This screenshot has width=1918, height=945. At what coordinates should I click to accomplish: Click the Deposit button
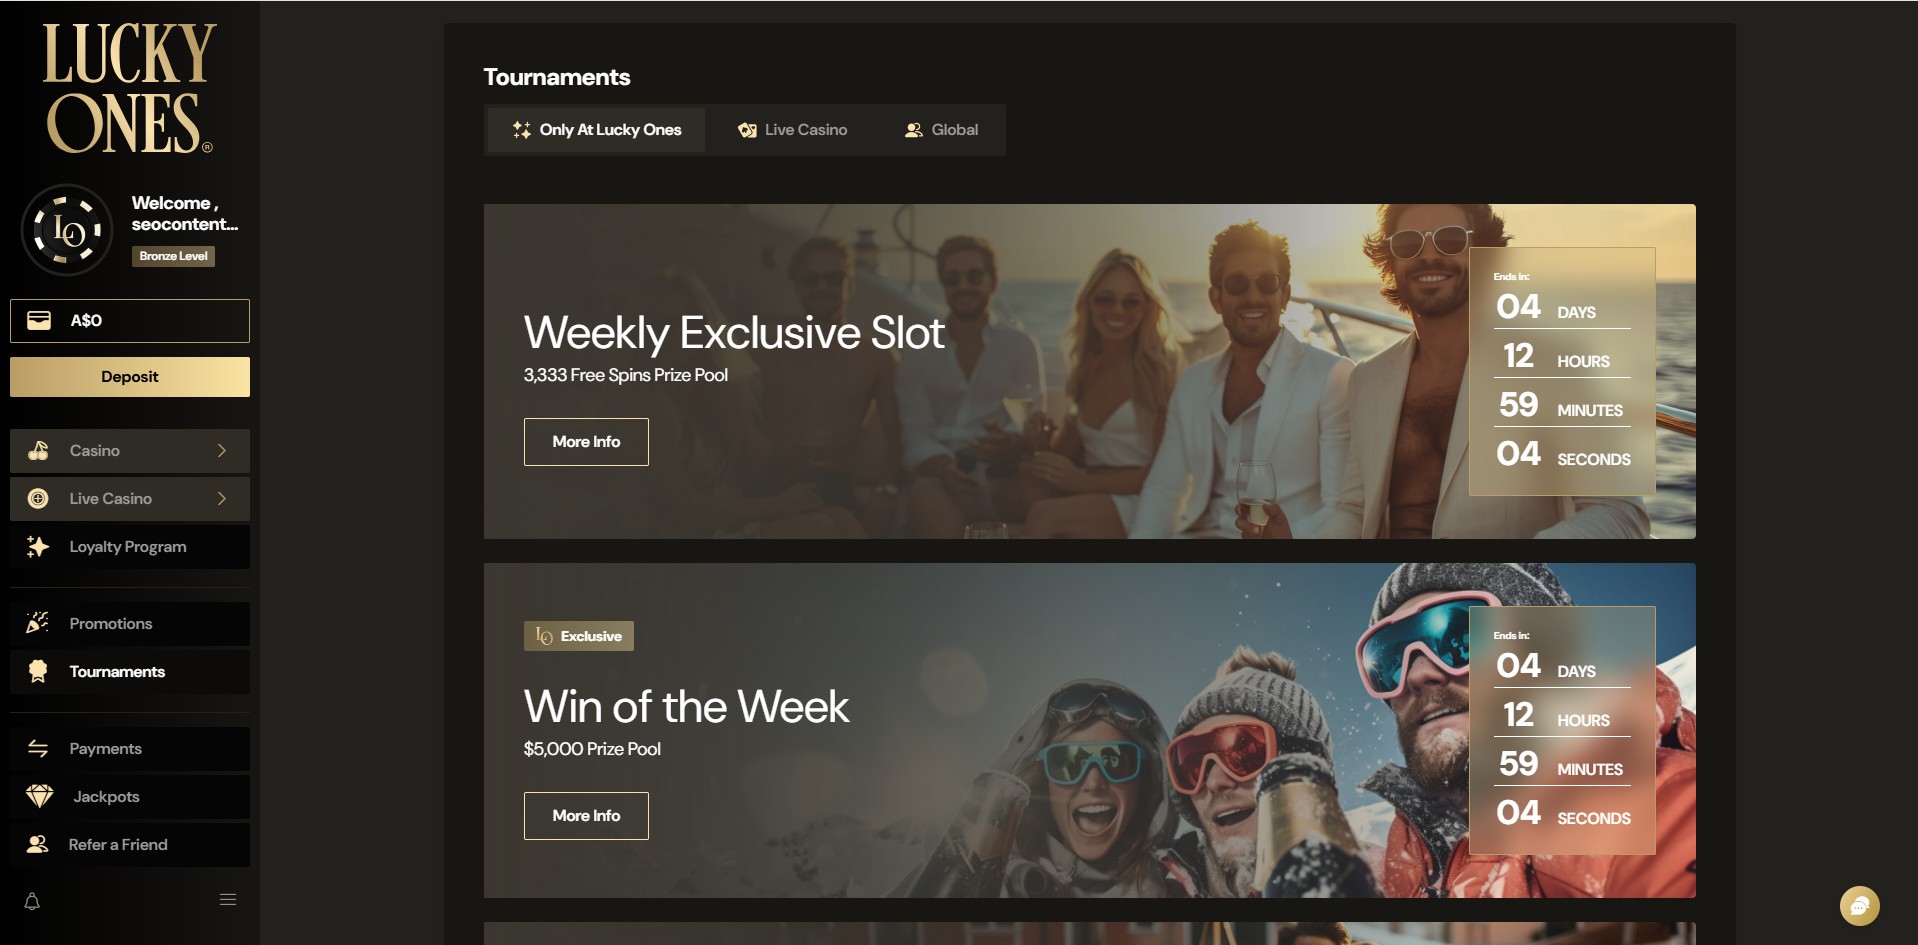[x=130, y=377]
